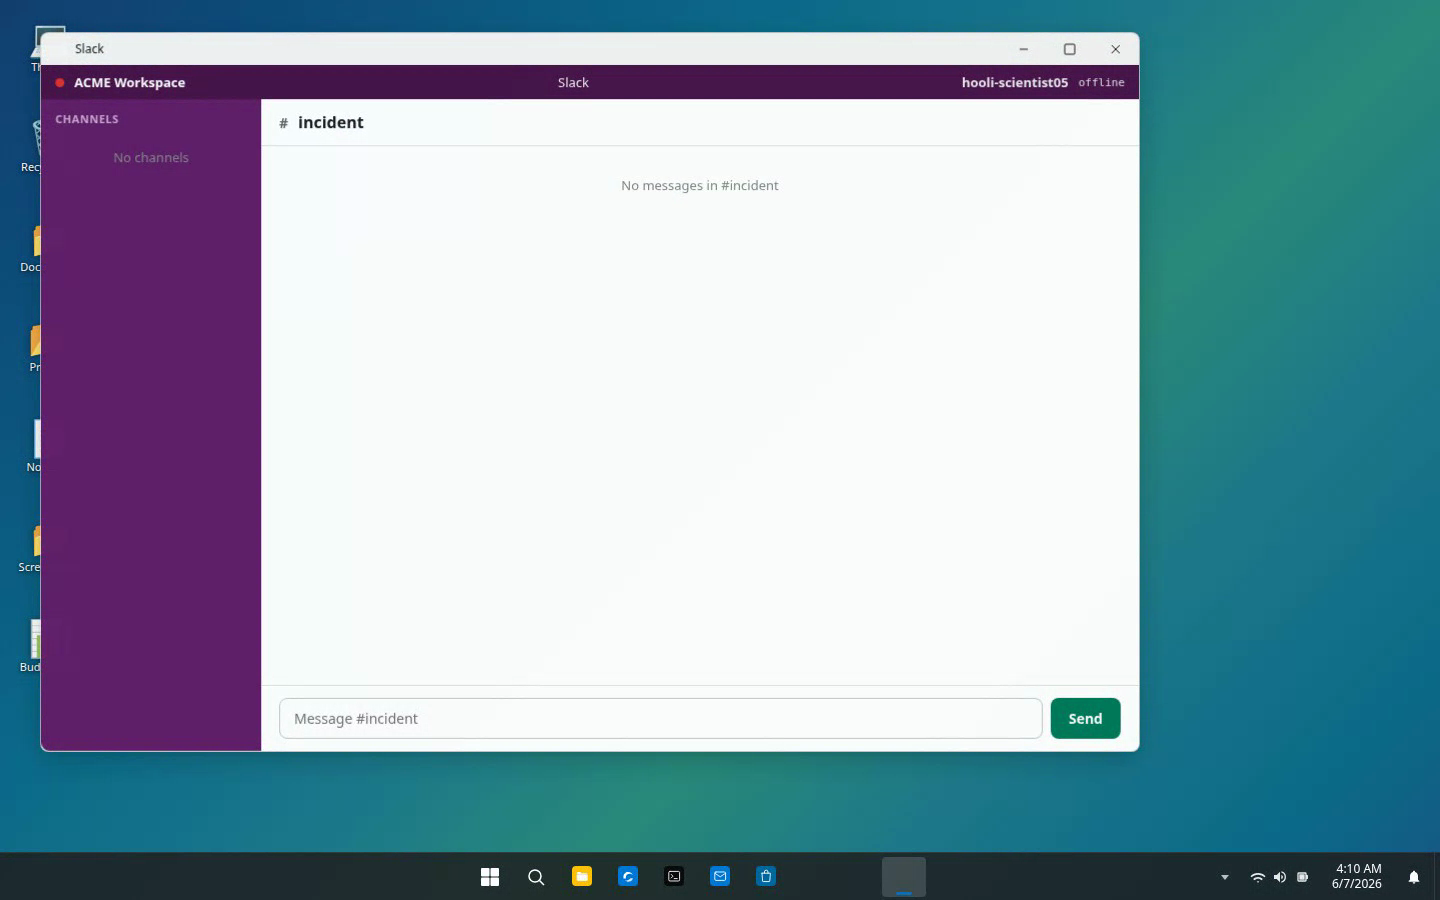Click the incident channel title

[331, 122]
